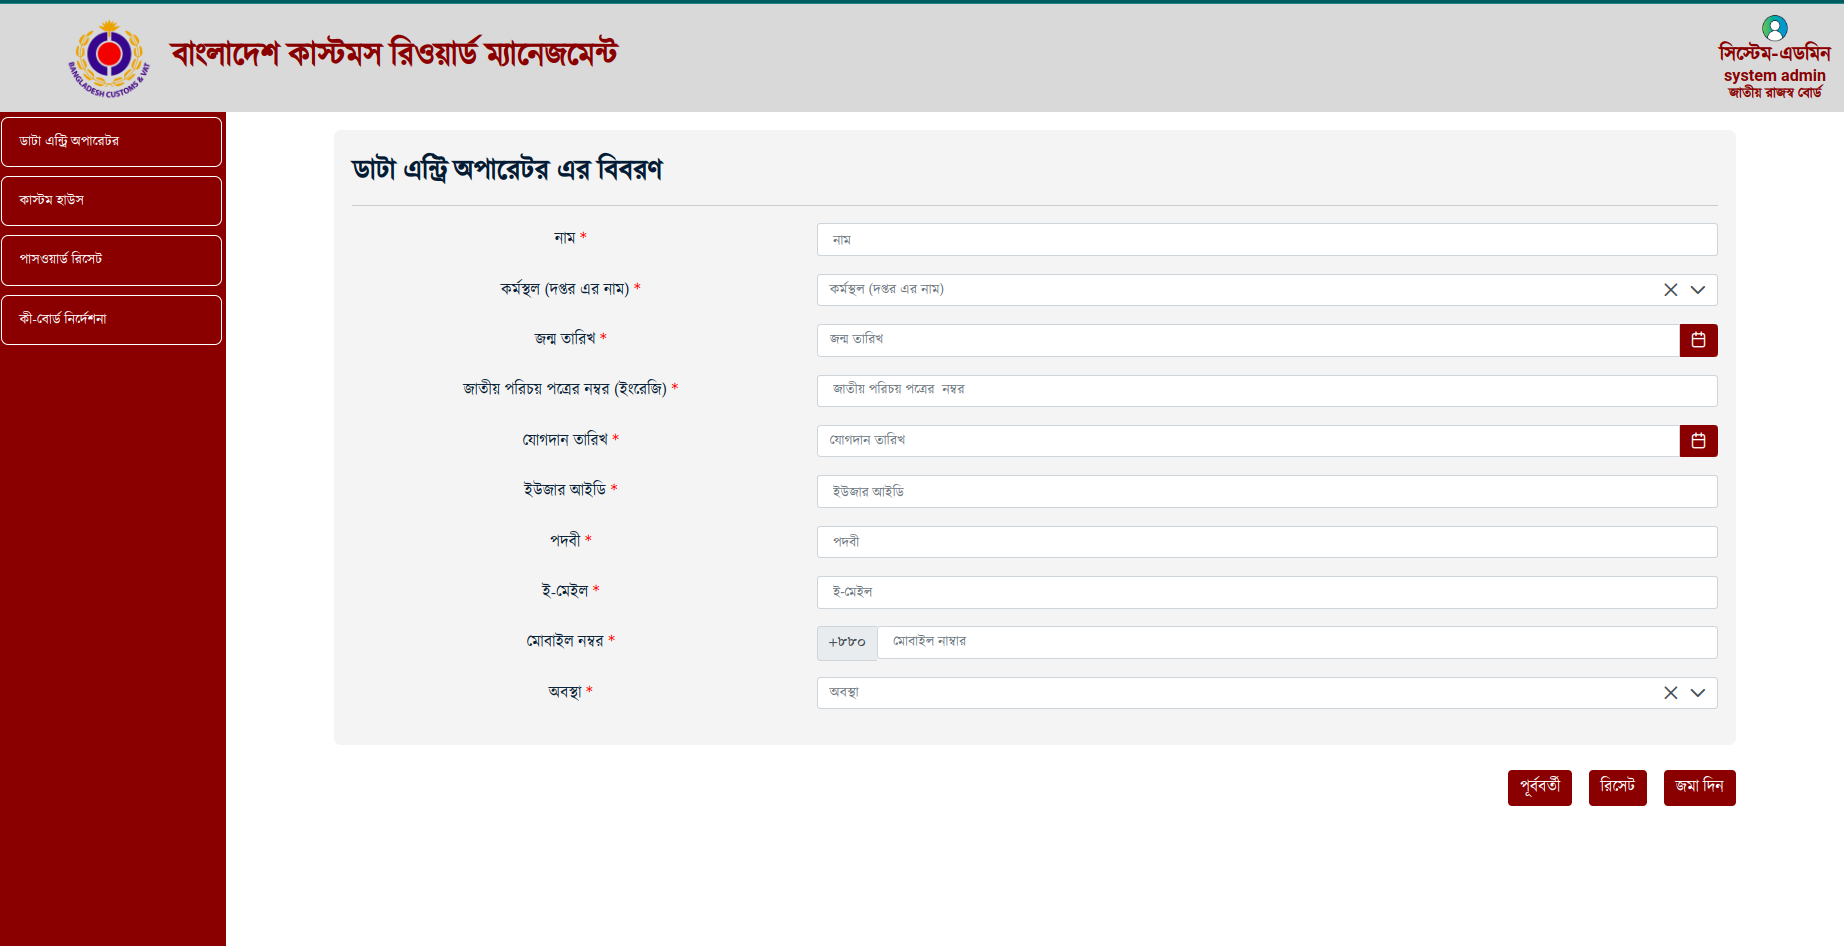This screenshot has height=946, width=1844.
Task: Click the Bangladesh Customs logo
Action: 109,59
